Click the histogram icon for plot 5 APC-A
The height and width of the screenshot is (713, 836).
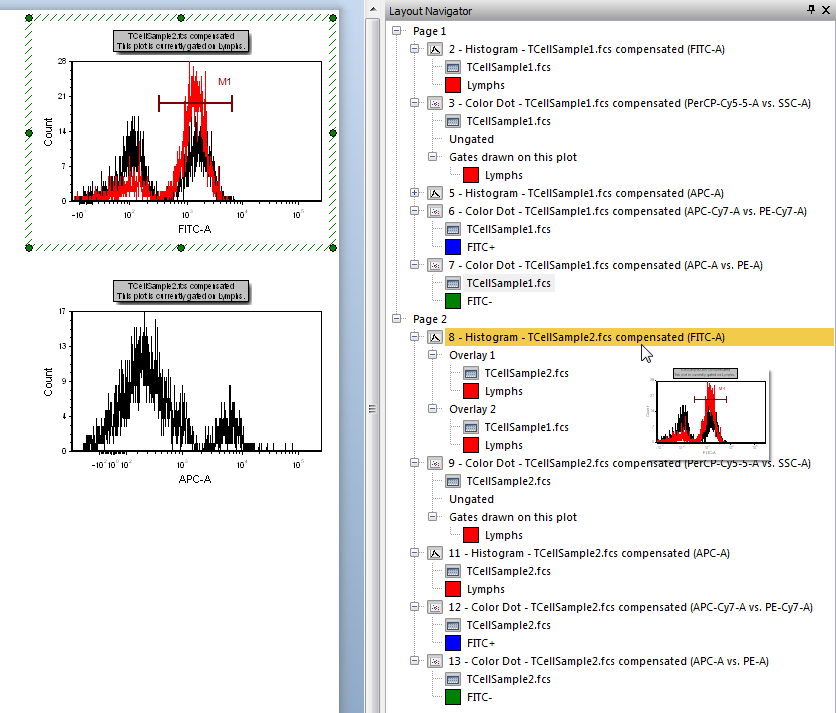tap(435, 193)
